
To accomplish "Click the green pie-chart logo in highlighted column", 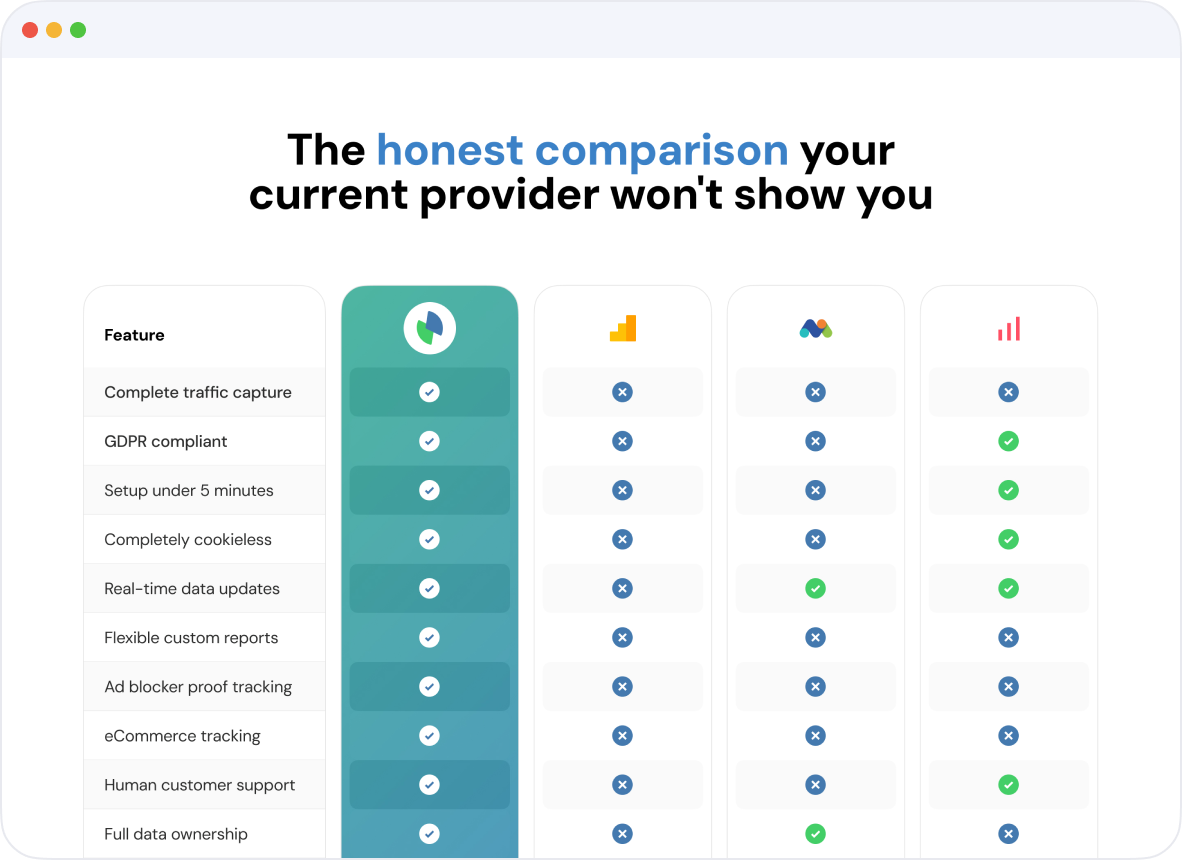I will (x=430, y=329).
